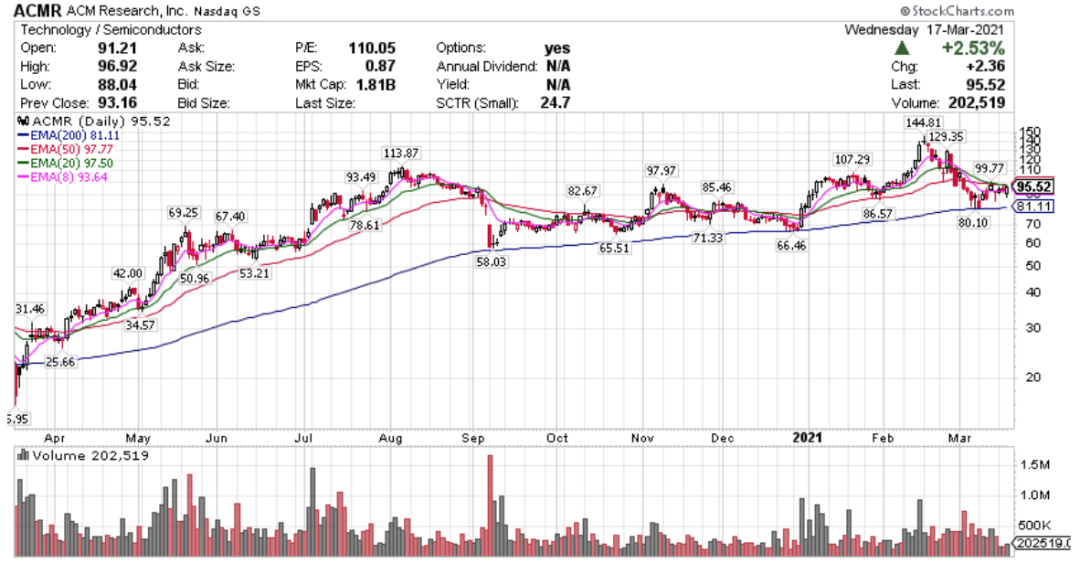Click the Options value yes
The height and width of the screenshot is (574, 1080).
(x=557, y=48)
